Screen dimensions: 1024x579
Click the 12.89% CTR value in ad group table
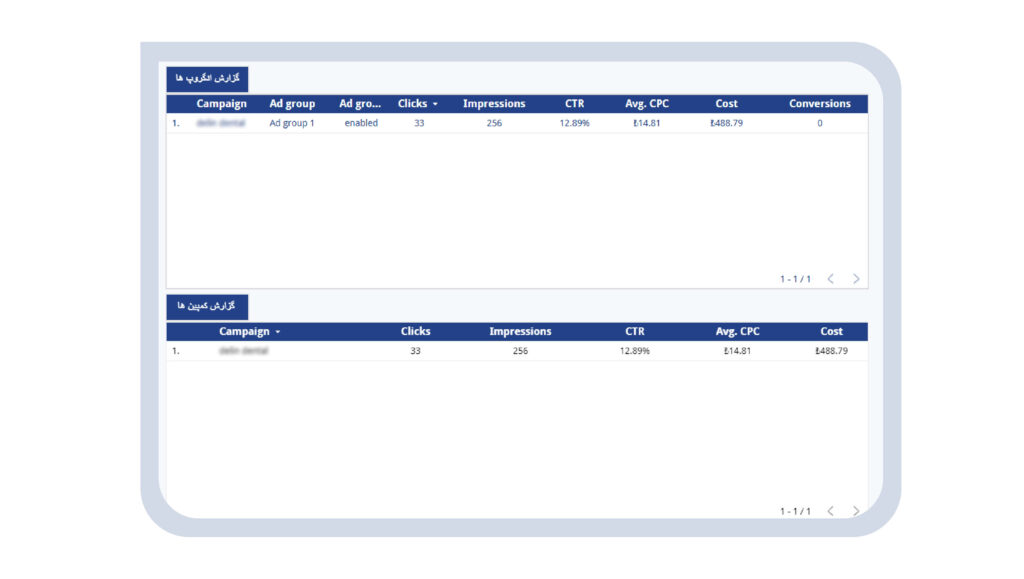tap(575, 123)
